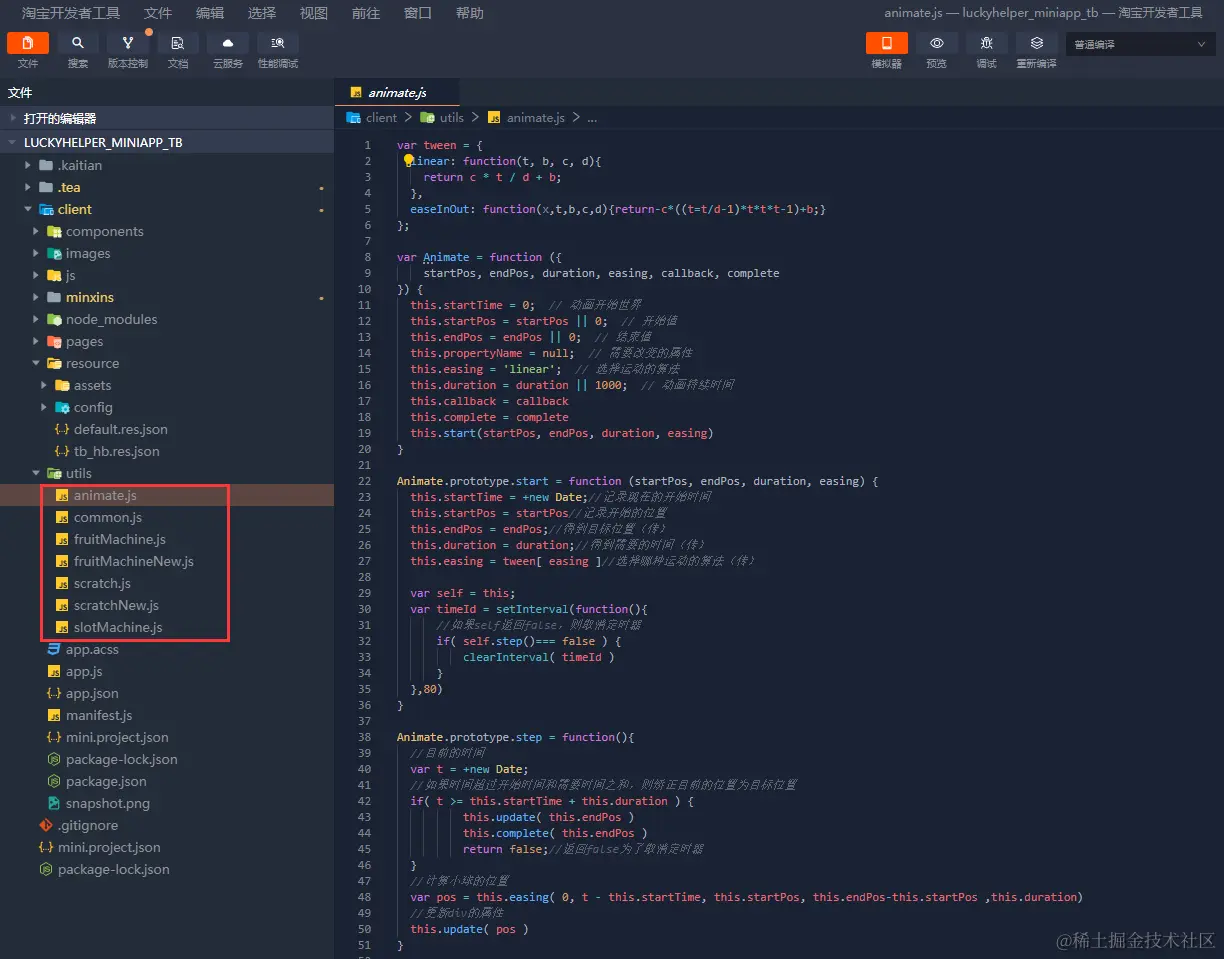
Task: Expand the minxins folder
Action: click(166, 297)
